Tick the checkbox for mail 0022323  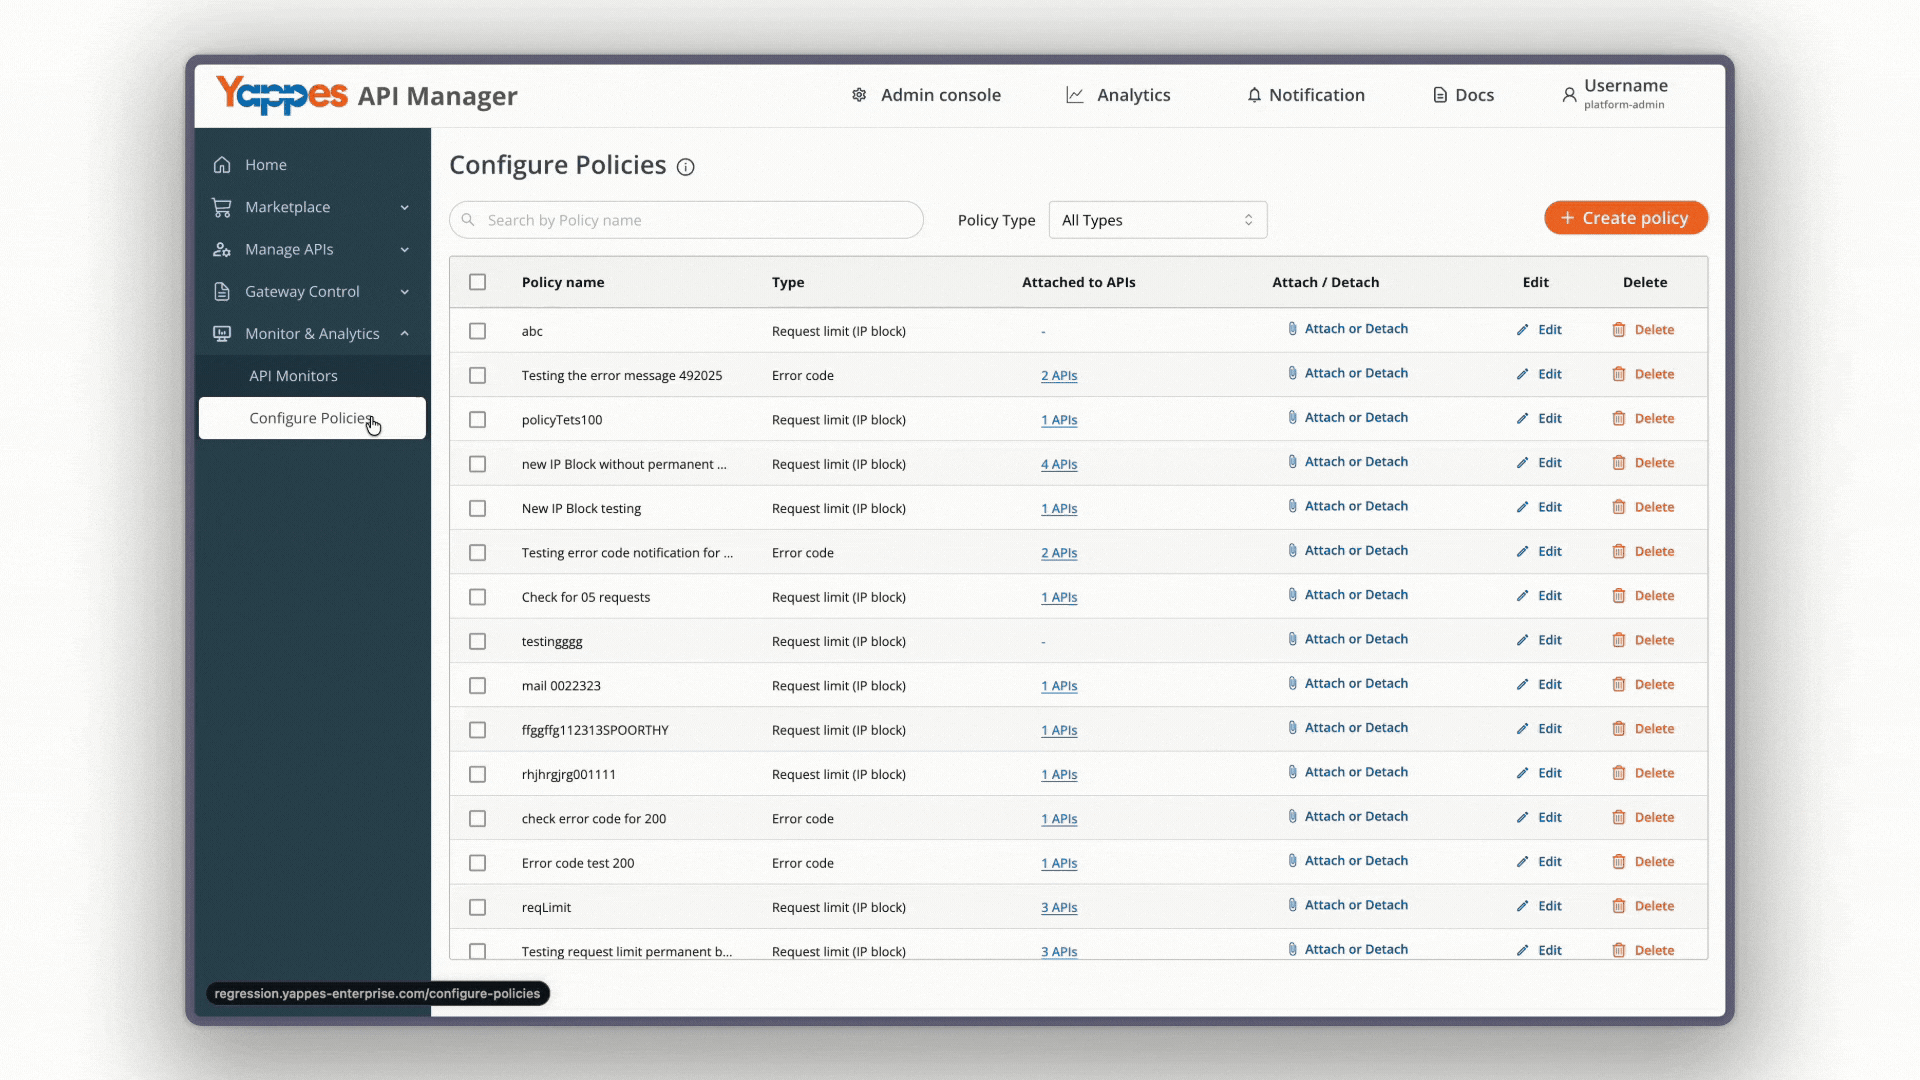pyautogui.click(x=478, y=686)
